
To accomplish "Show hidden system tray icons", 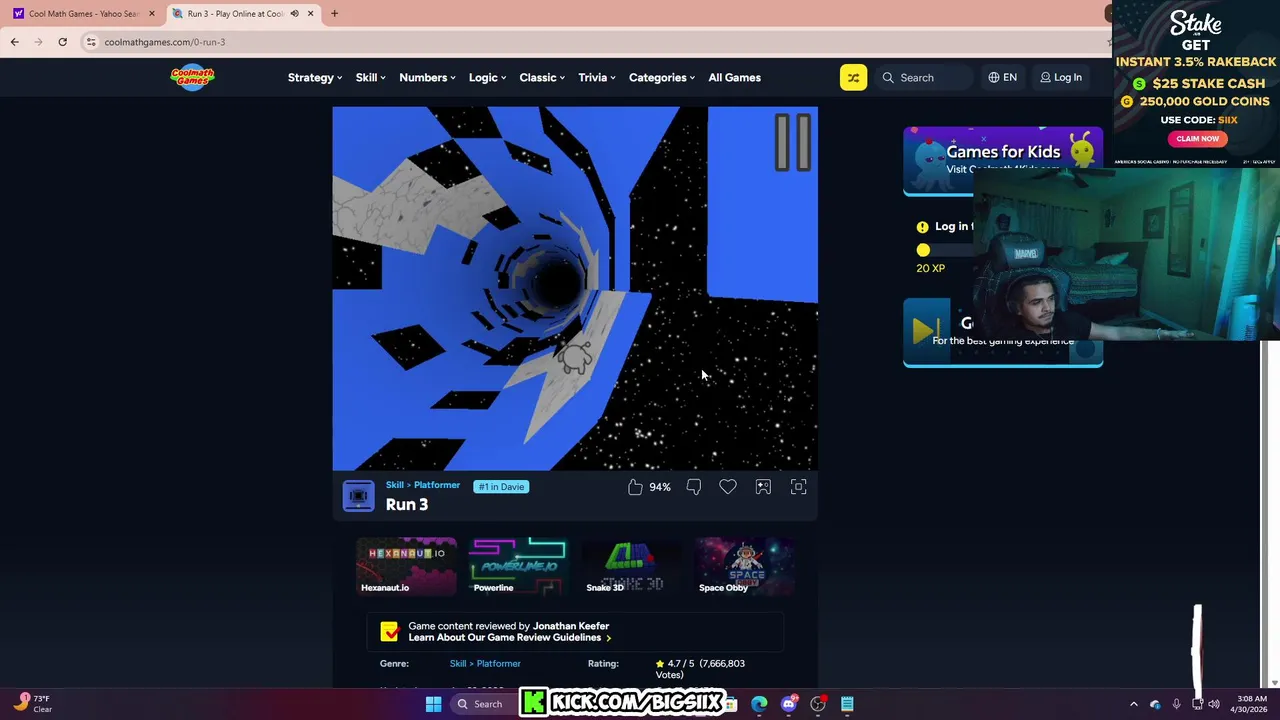I will pyautogui.click(x=1133, y=704).
